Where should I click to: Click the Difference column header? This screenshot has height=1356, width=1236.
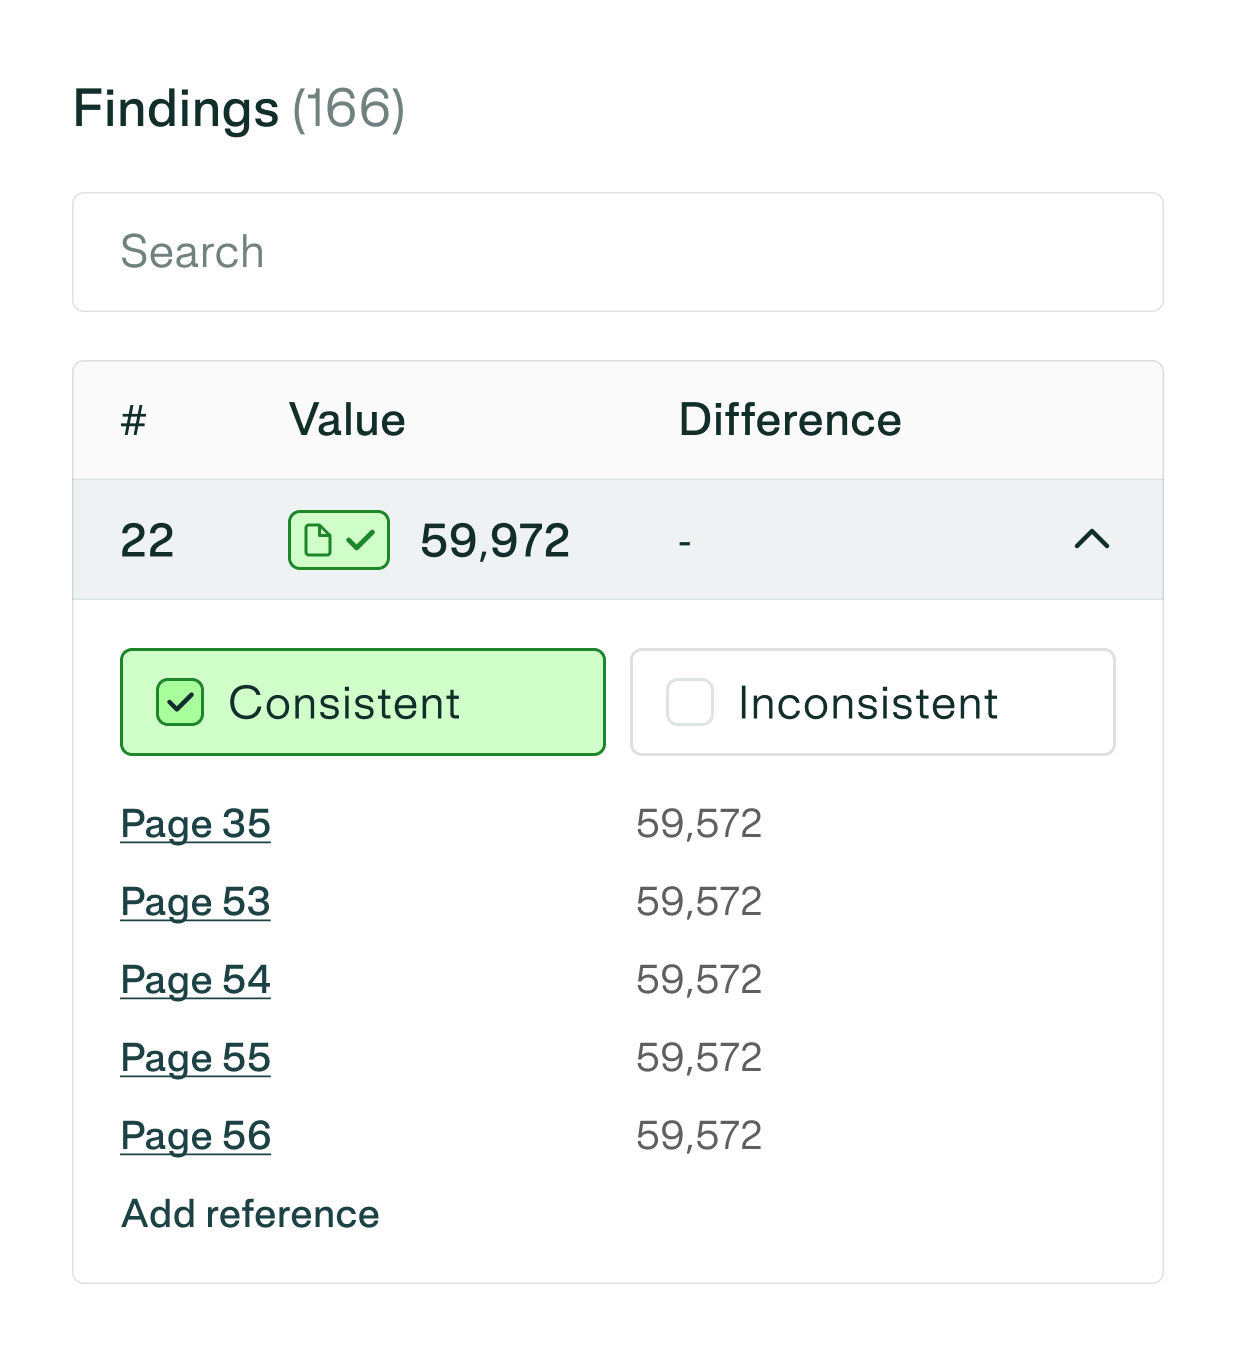pyautogui.click(x=790, y=420)
